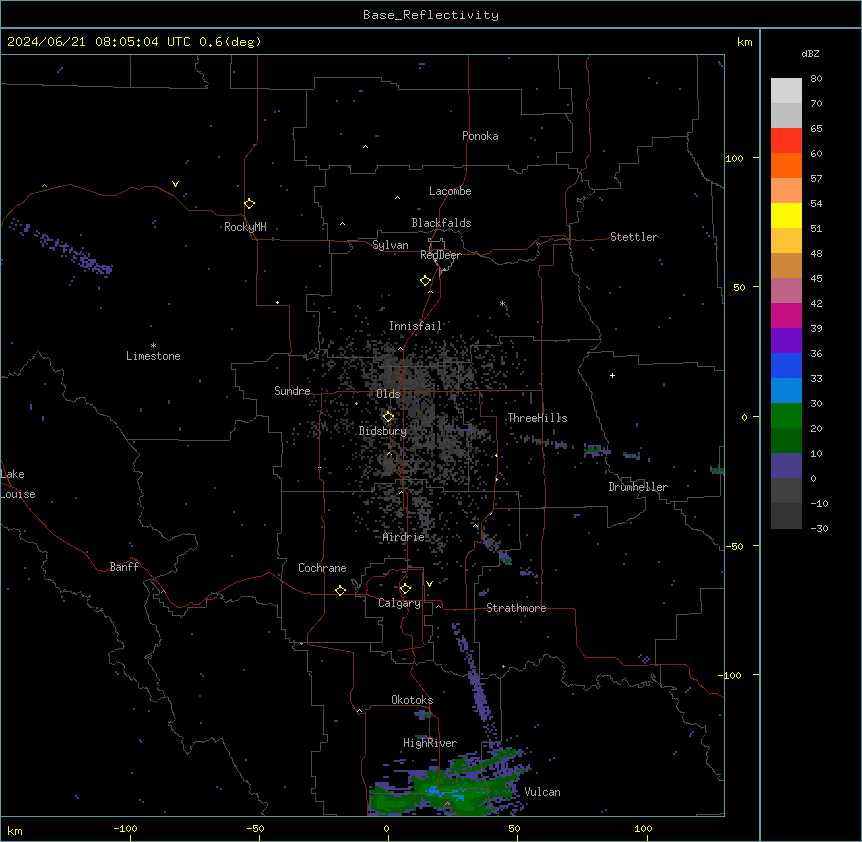Click the yellow marker above Didsbury
Screen dimensions: 862x842
(x=388, y=417)
